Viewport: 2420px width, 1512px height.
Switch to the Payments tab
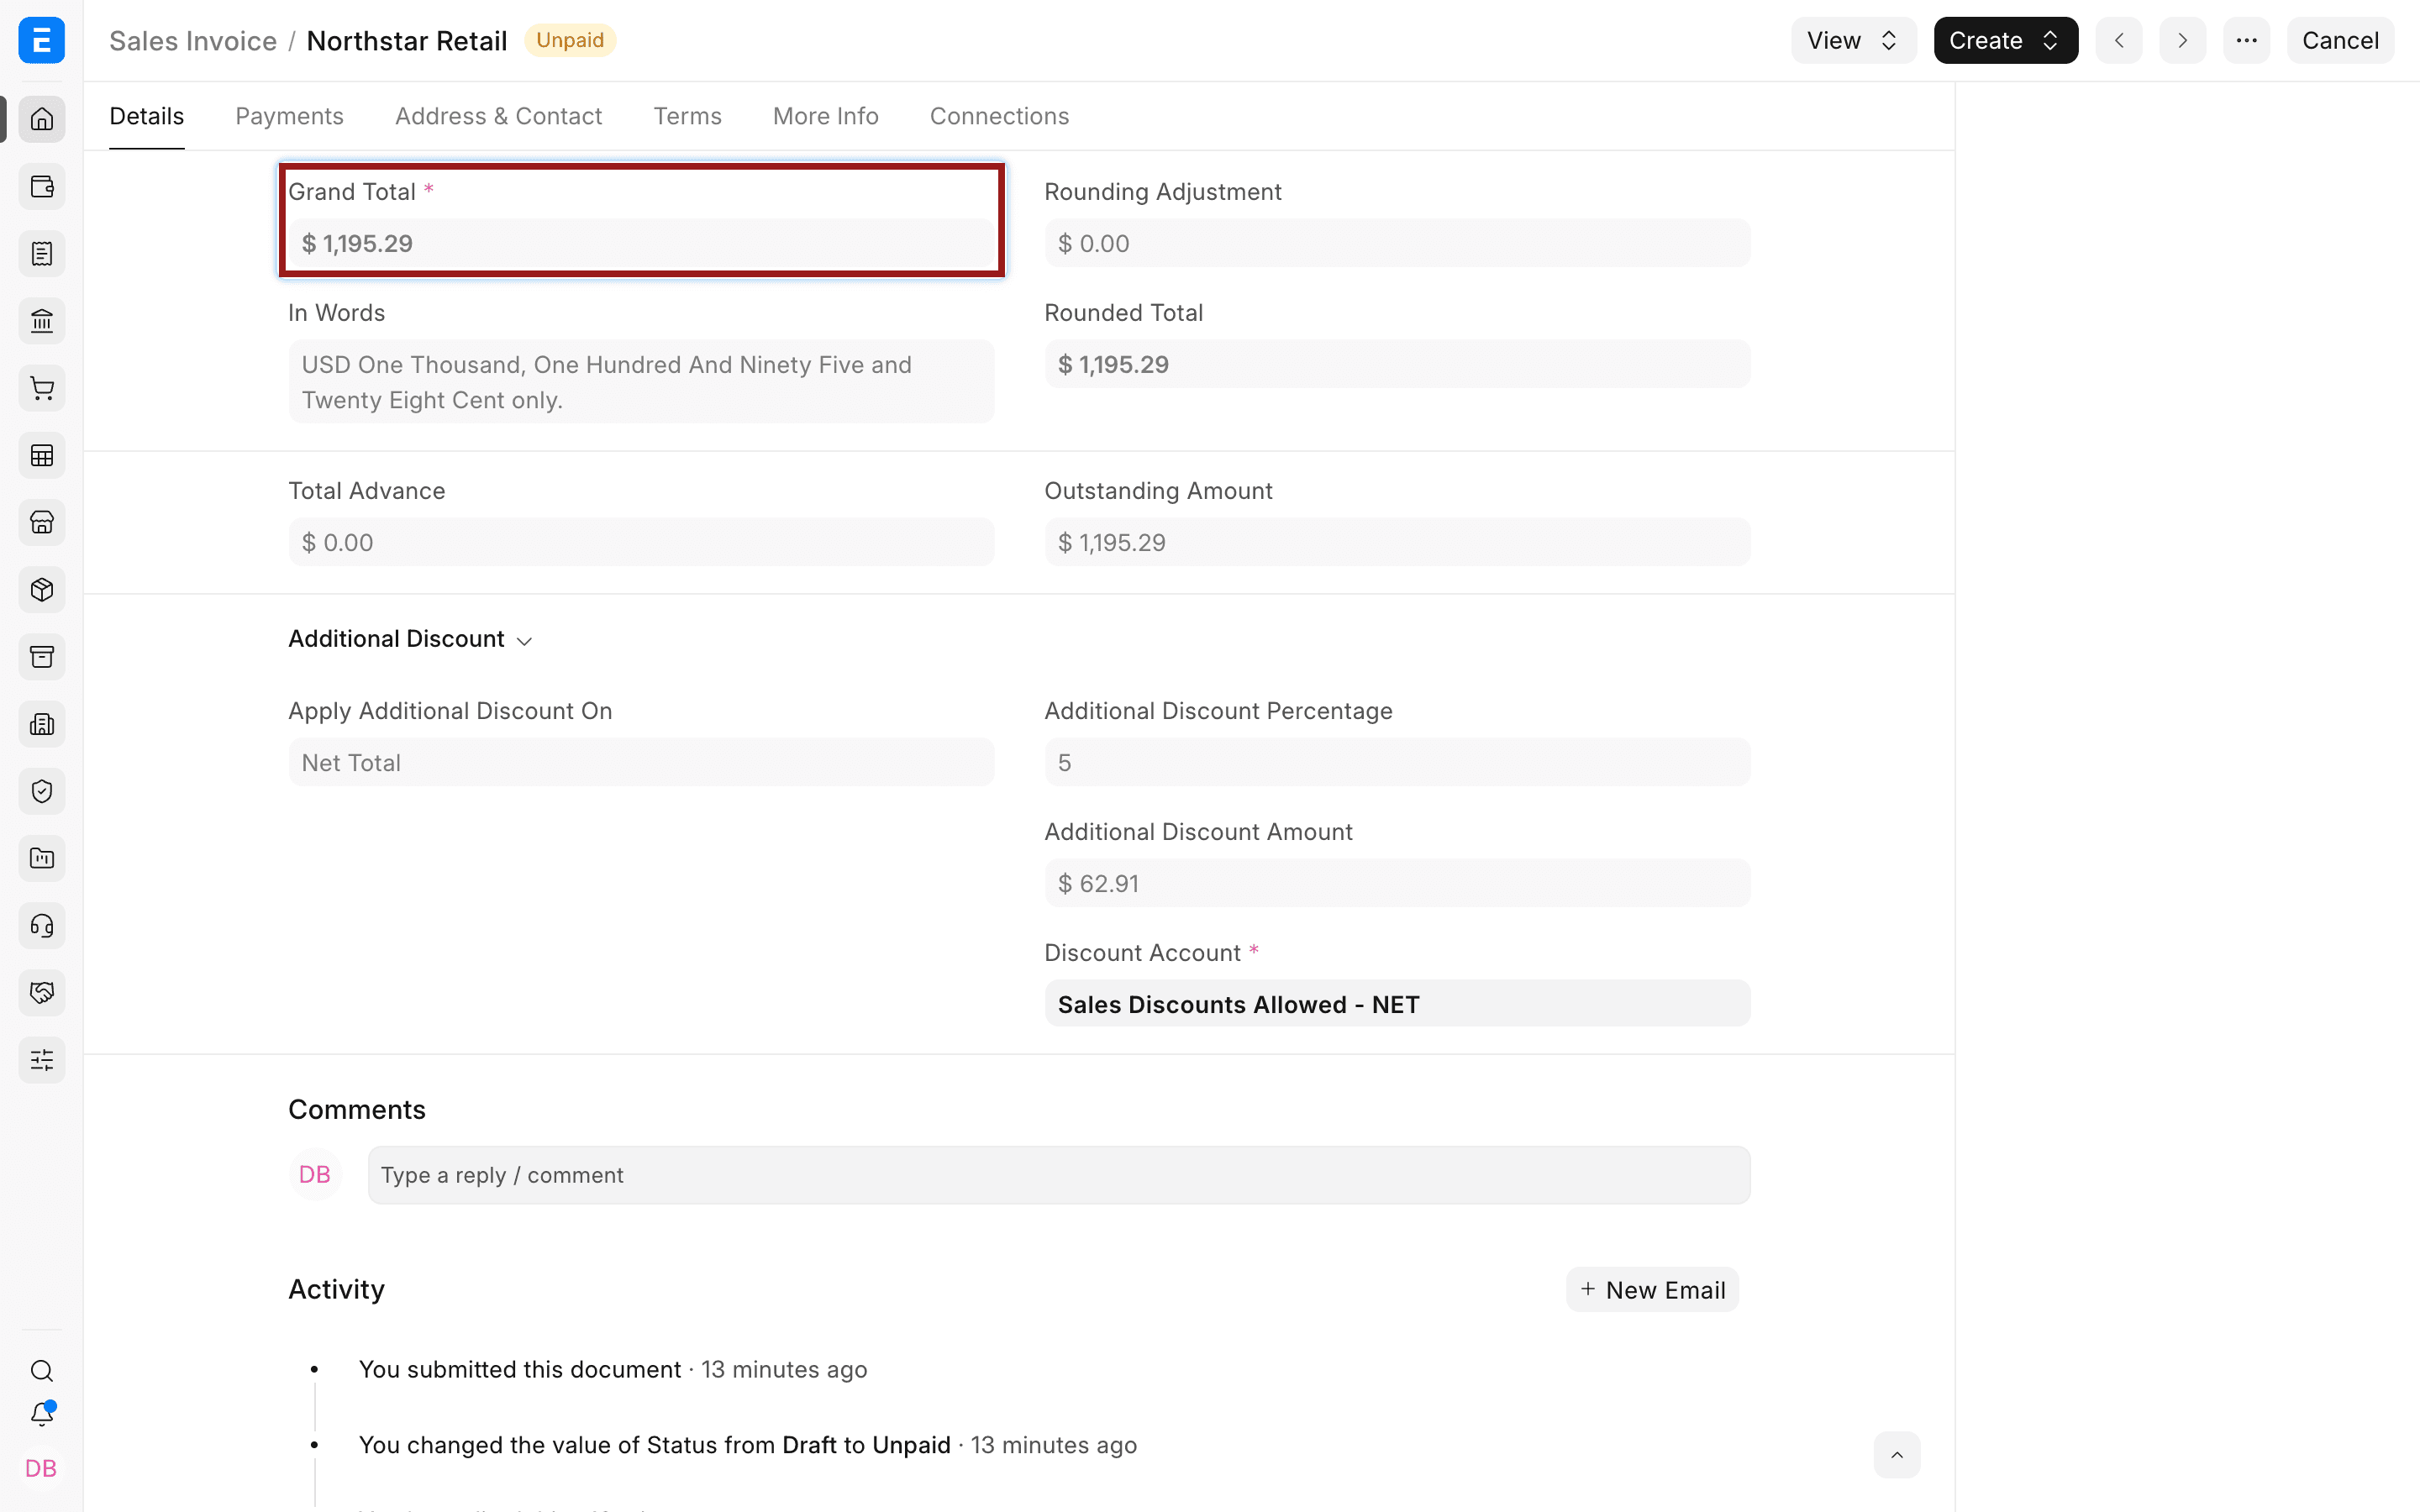click(289, 116)
